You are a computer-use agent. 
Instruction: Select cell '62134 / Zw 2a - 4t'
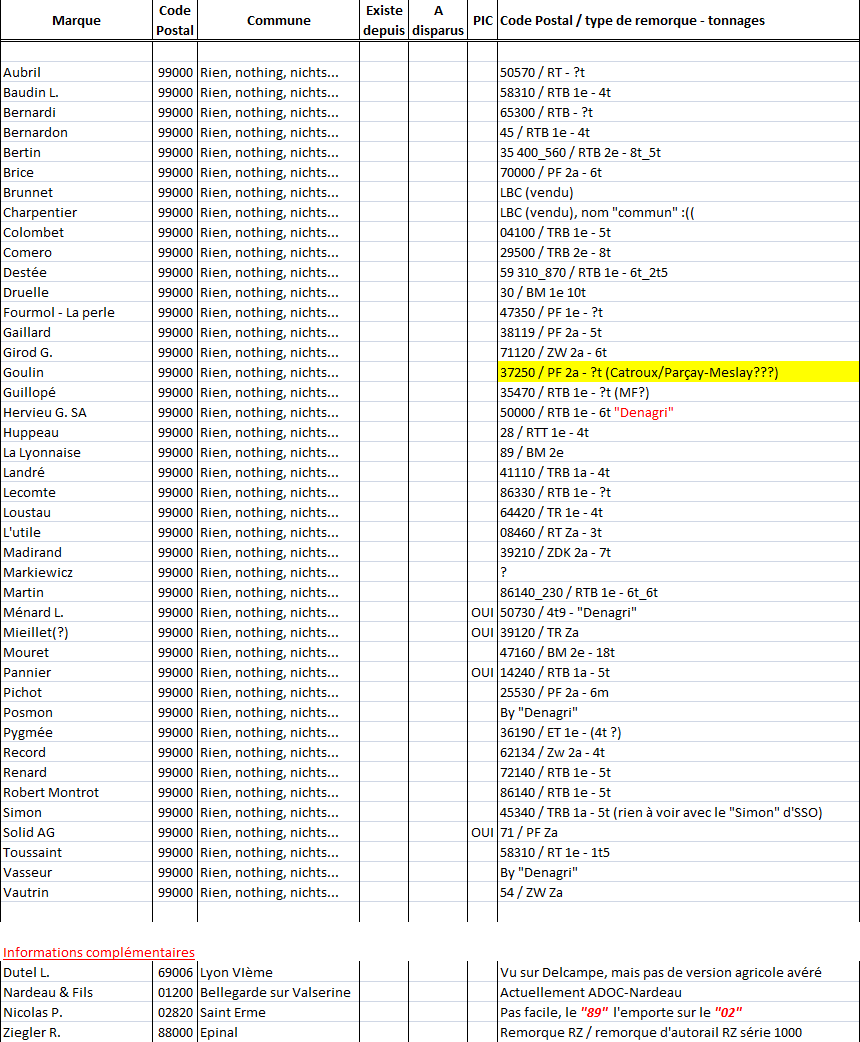click(679, 752)
